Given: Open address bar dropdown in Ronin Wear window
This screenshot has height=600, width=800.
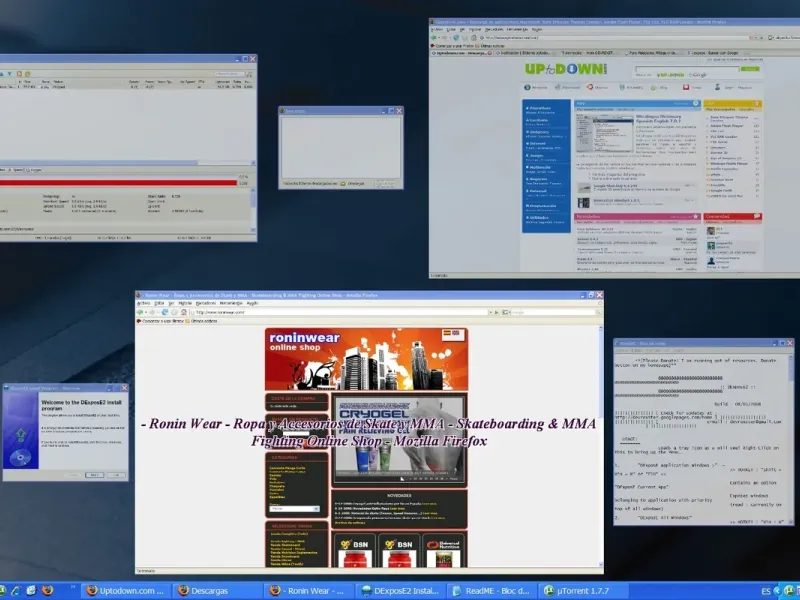Looking at the screenshot, I should [x=490, y=312].
